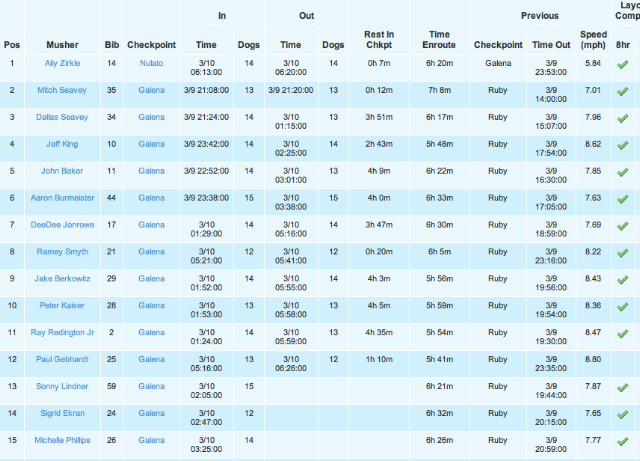Open Jeff King musher link
Screen dimensions: 640x461
62,144
